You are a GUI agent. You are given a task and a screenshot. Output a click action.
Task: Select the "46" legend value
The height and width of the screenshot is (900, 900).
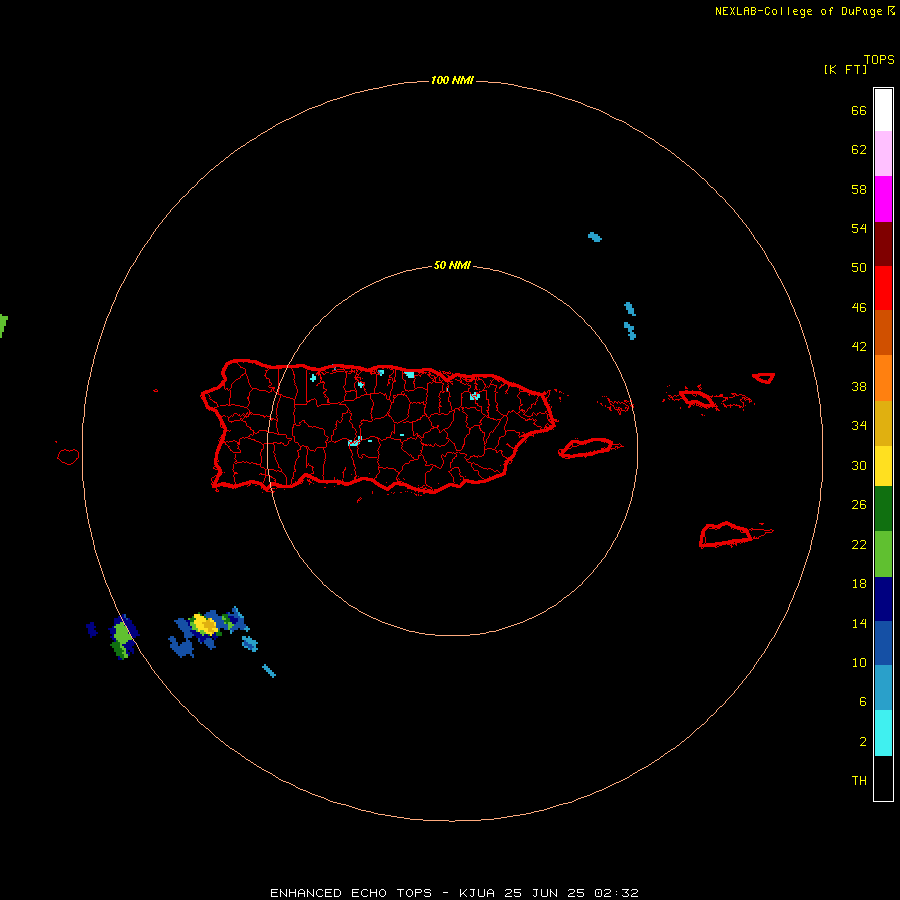(859, 307)
